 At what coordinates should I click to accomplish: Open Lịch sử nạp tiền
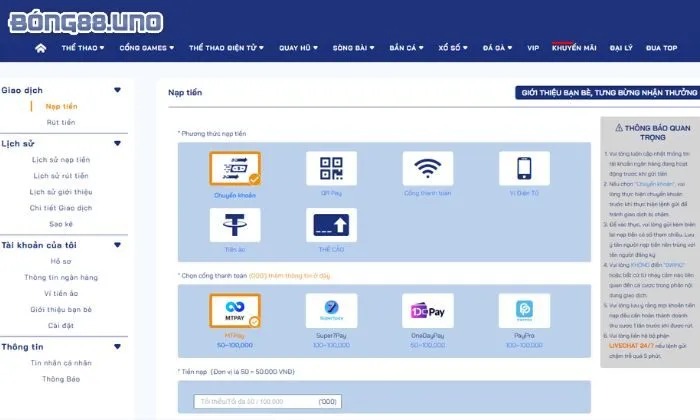[61, 160]
